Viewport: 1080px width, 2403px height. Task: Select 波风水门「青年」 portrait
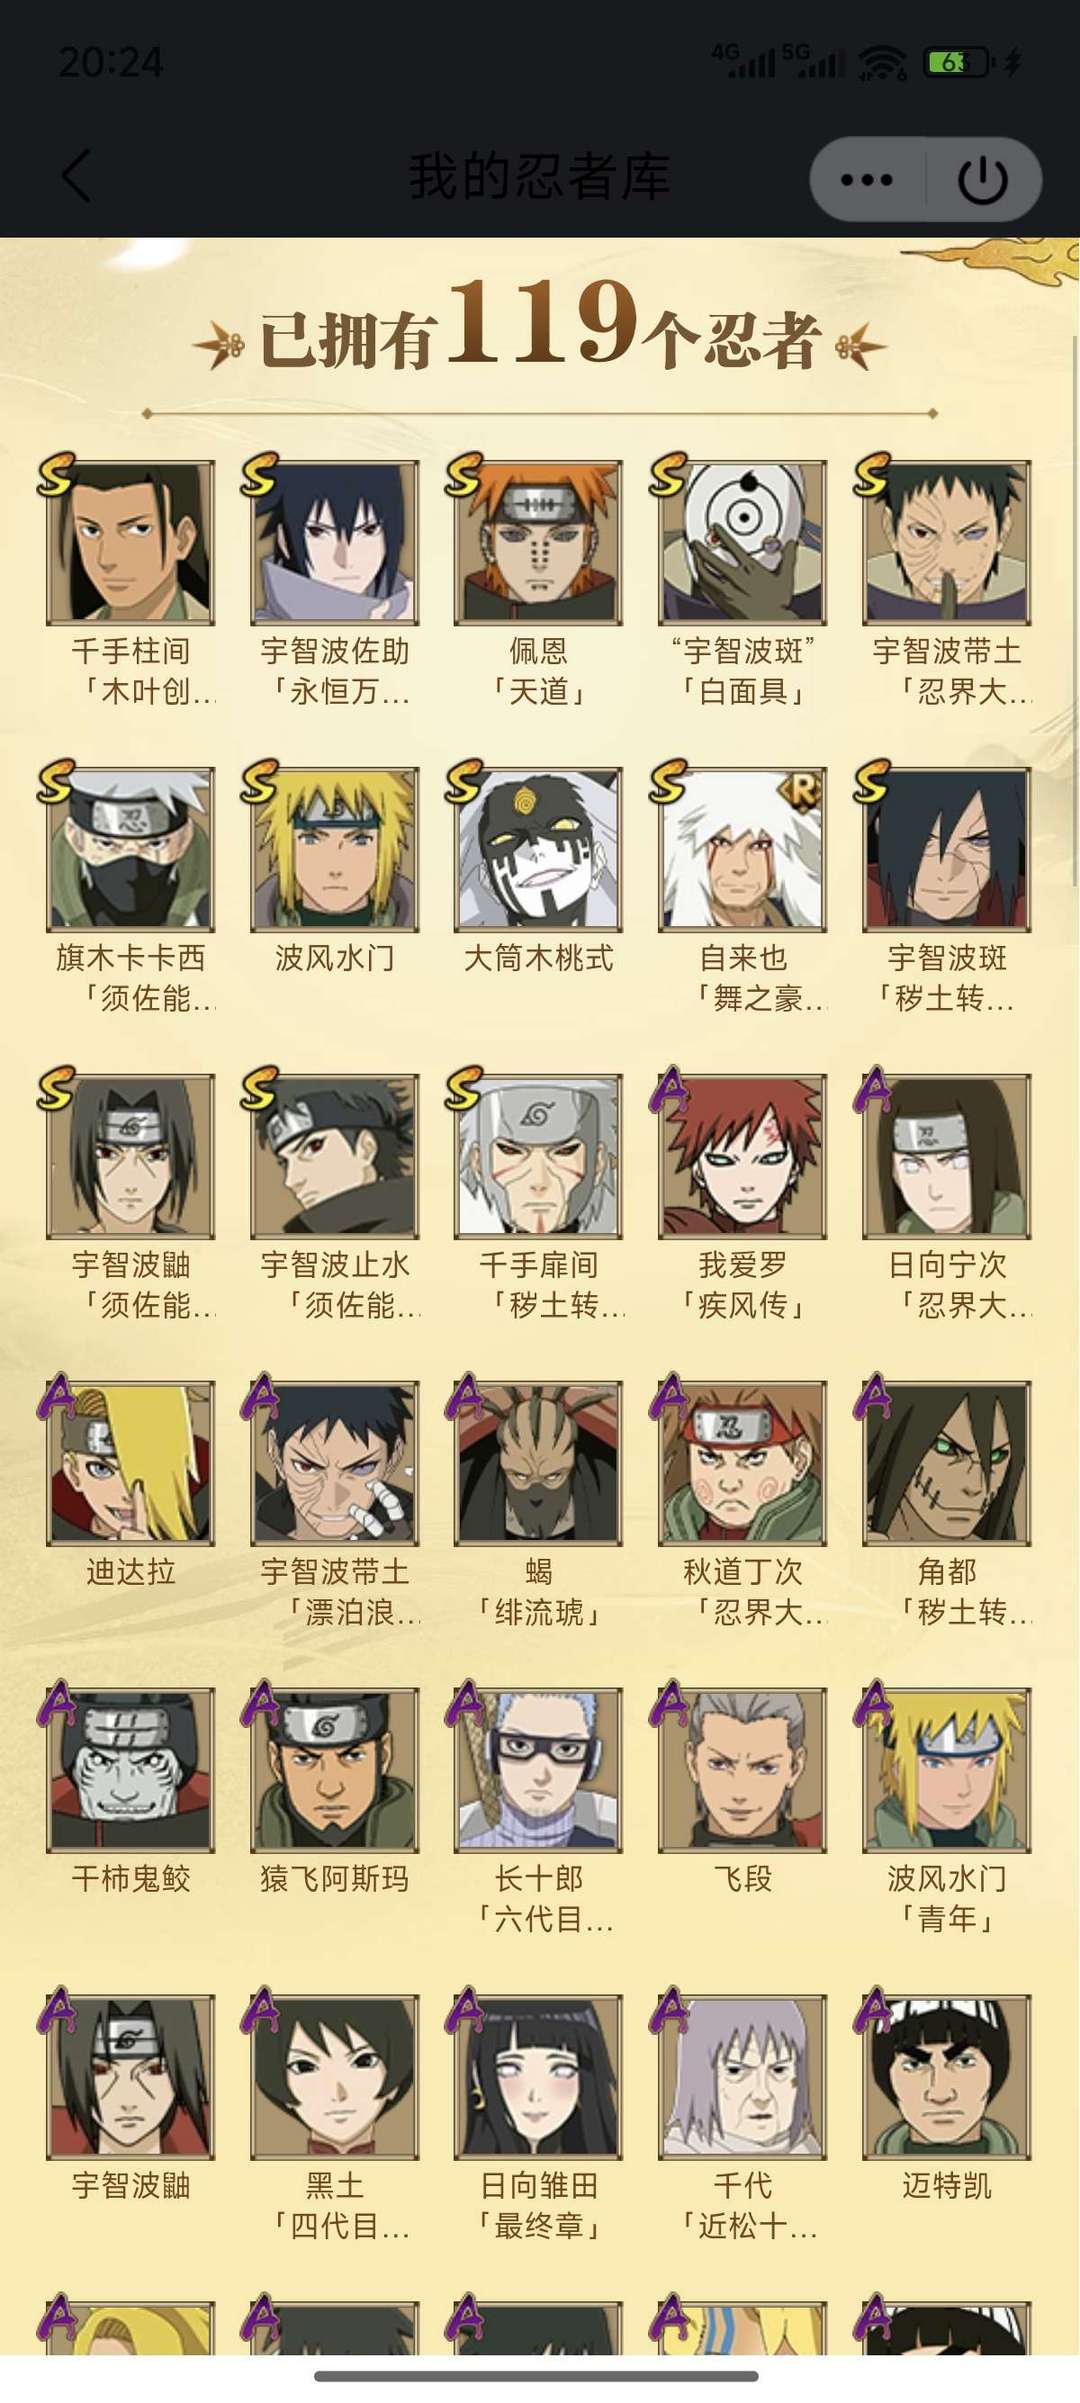tap(947, 1771)
